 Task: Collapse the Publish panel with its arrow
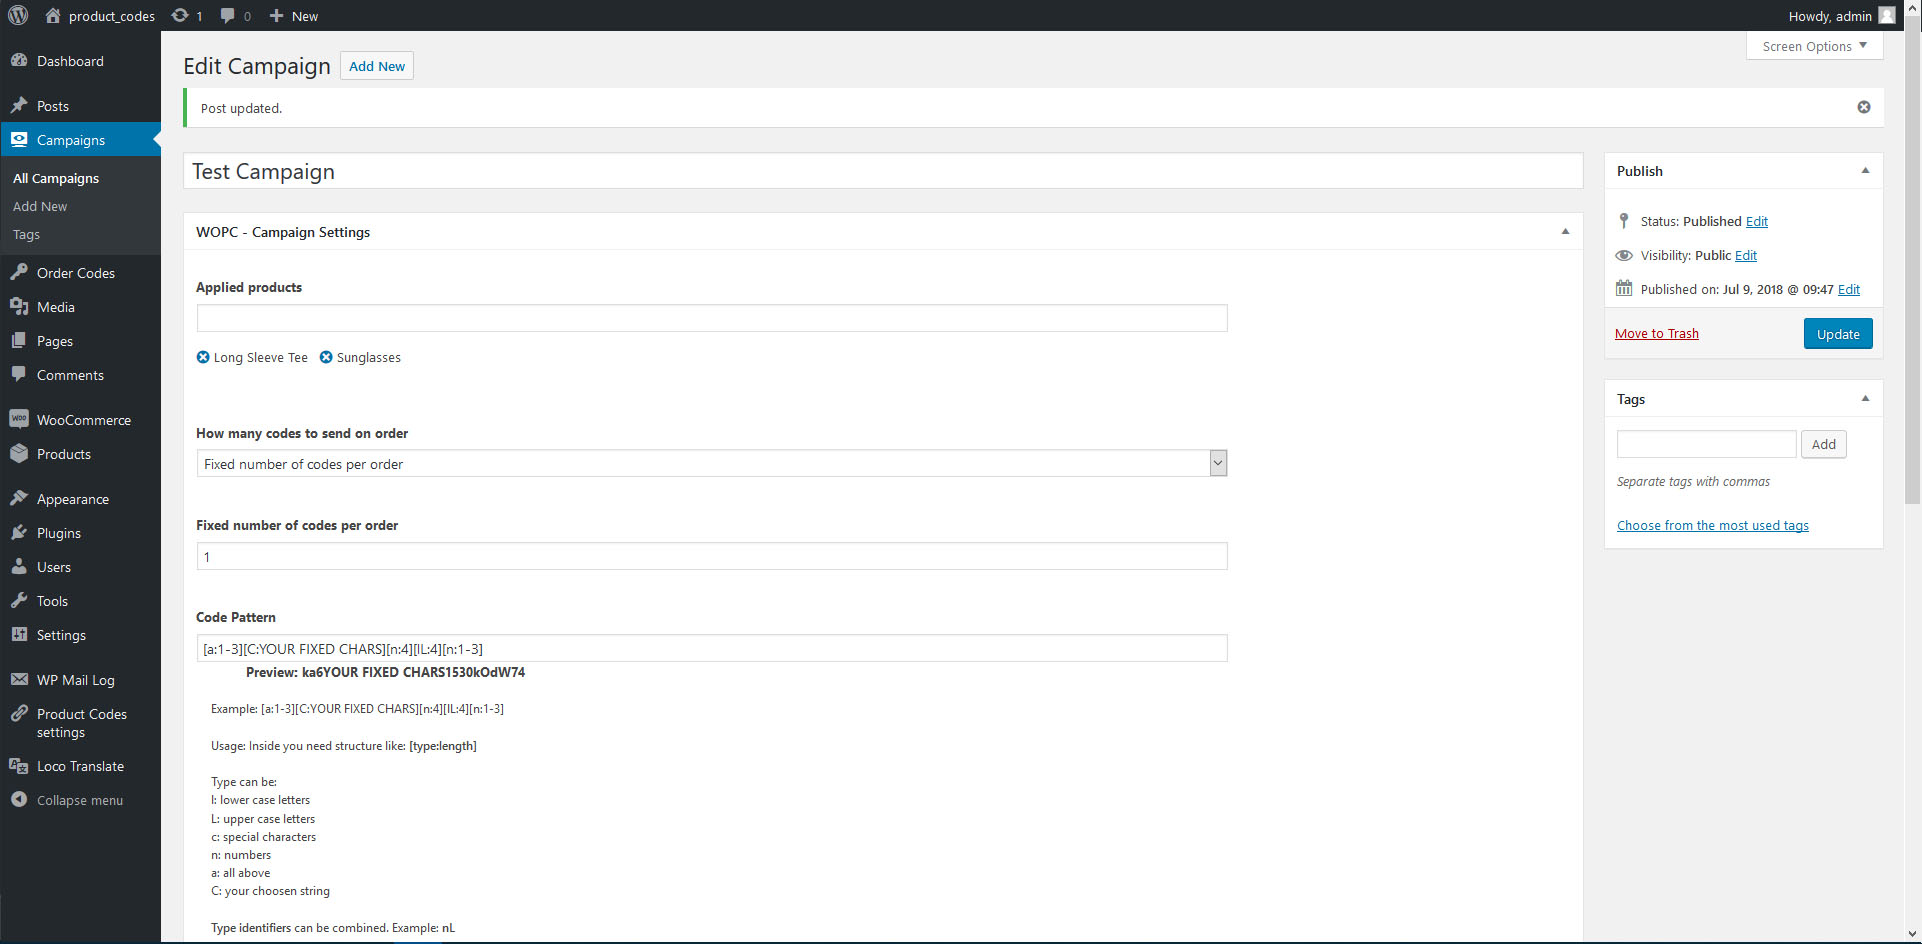pyautogui.click(x=1865, y=171)
